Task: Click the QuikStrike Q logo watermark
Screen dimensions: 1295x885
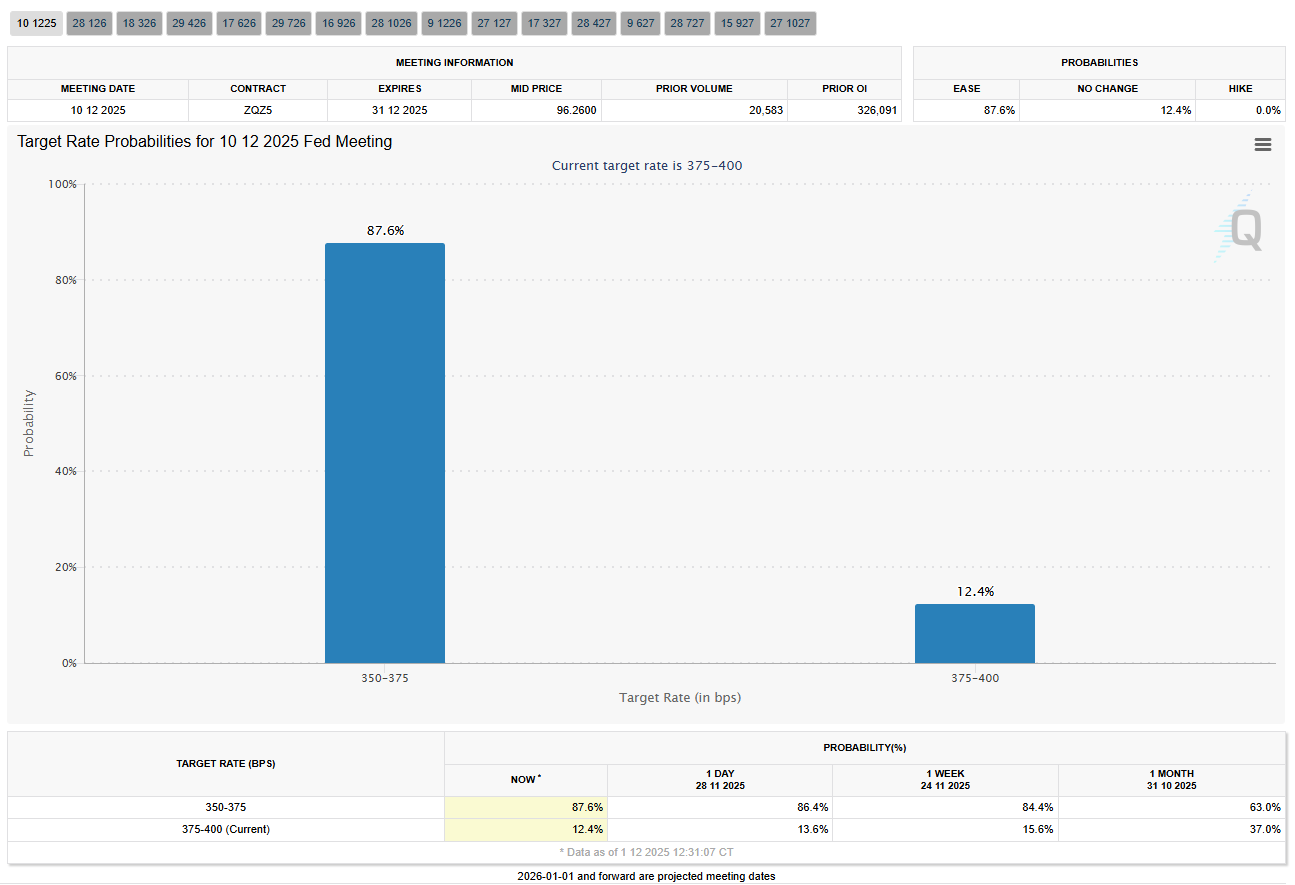Action: coord(1240,229)
